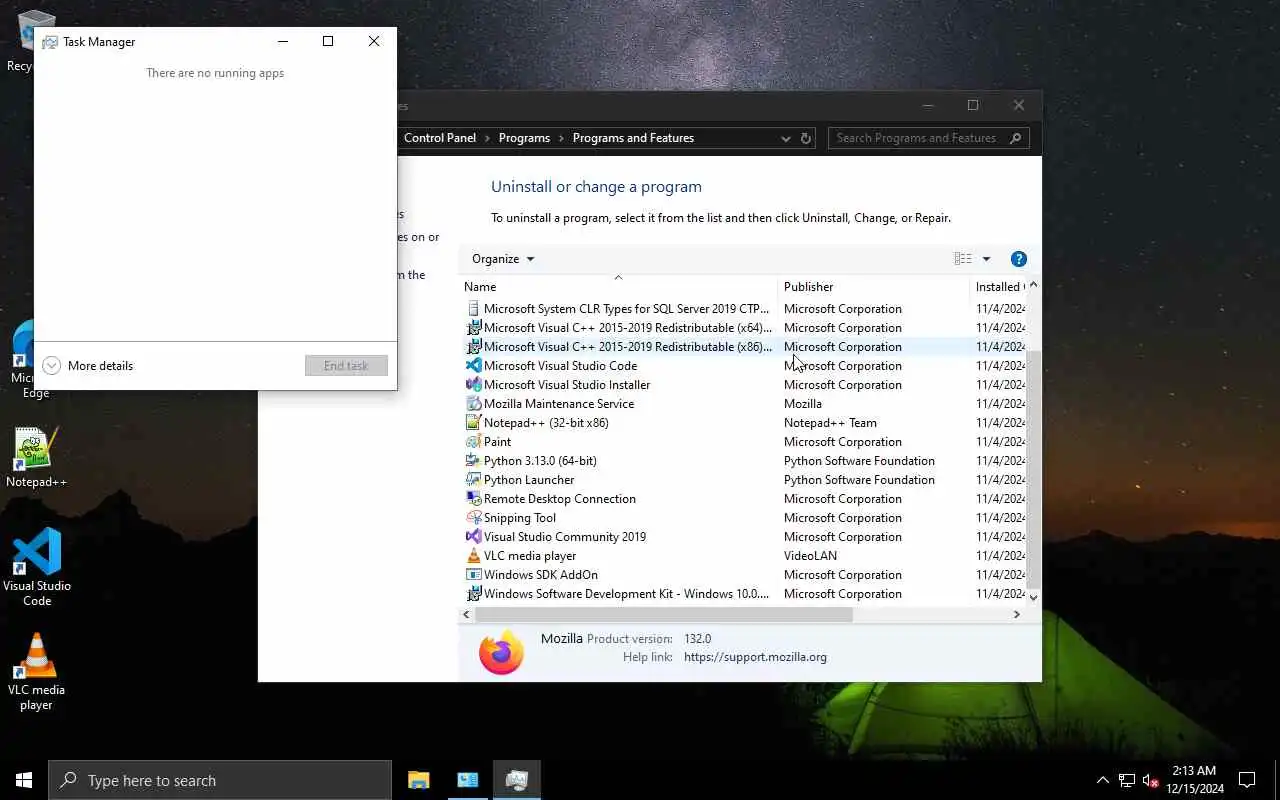This screenshot has width=1280, height=800.
Task: Select the Snipping Tool row text
Action: (x=520, y=518)
